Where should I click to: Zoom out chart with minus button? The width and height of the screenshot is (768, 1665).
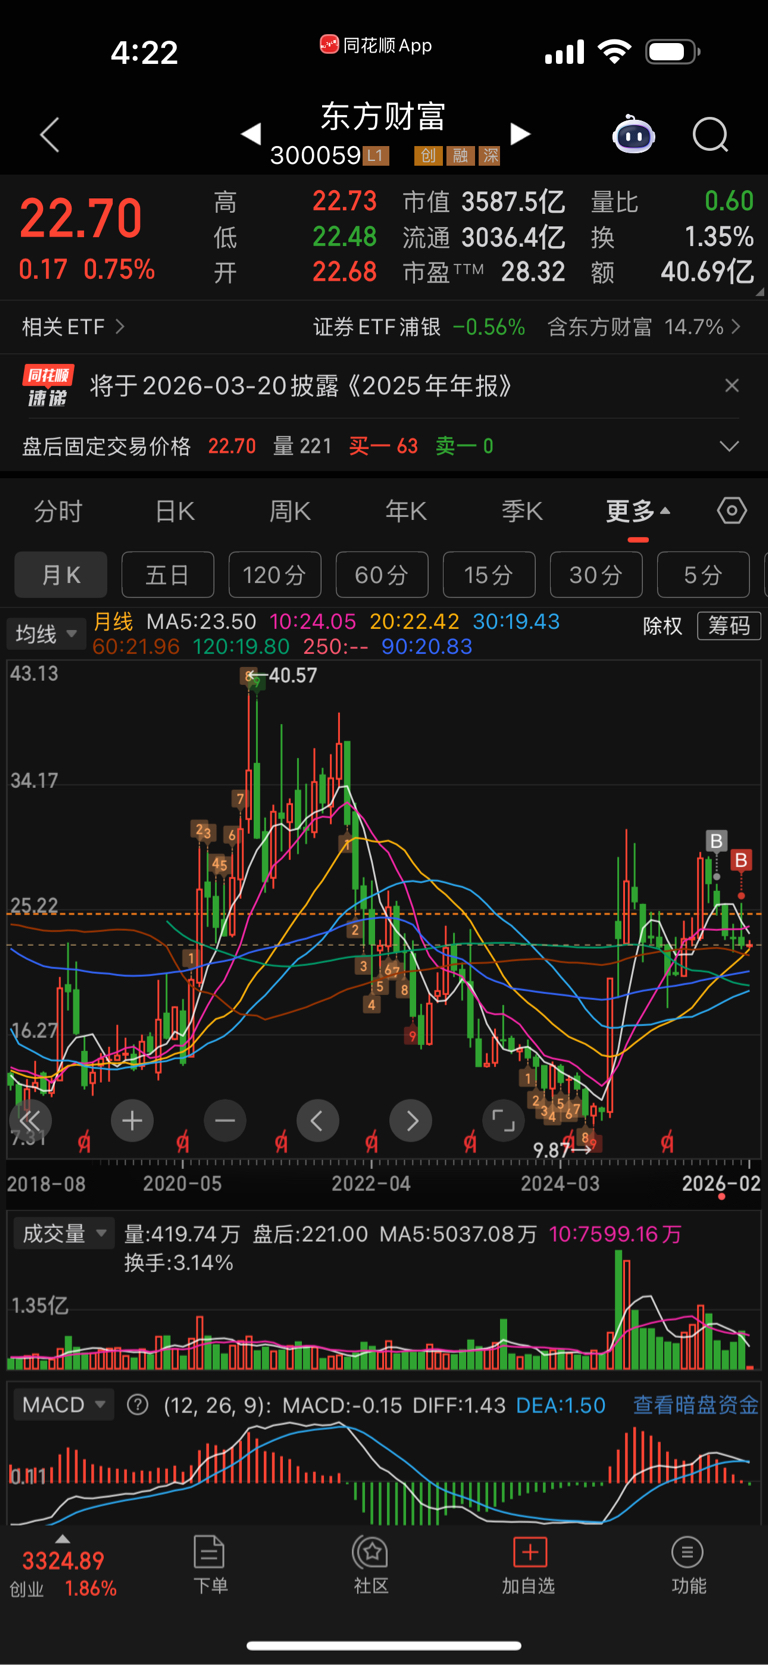(225, 1120)
